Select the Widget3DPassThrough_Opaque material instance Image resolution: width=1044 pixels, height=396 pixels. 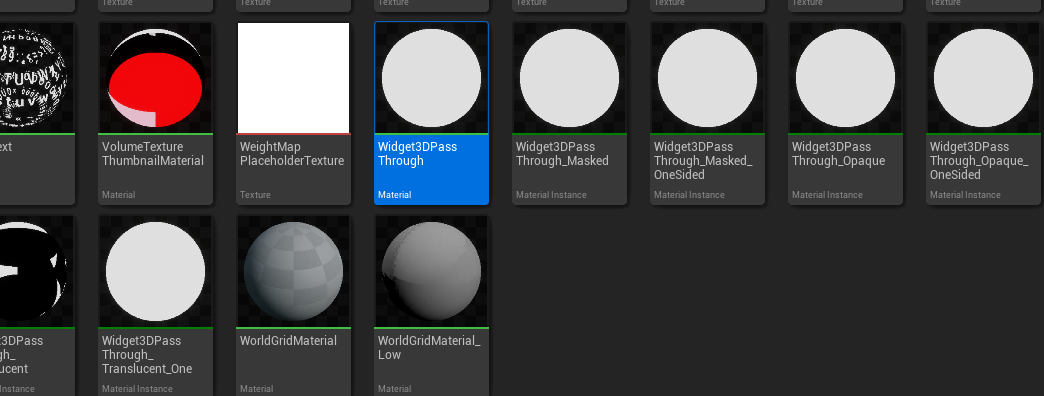coord(846,113)
